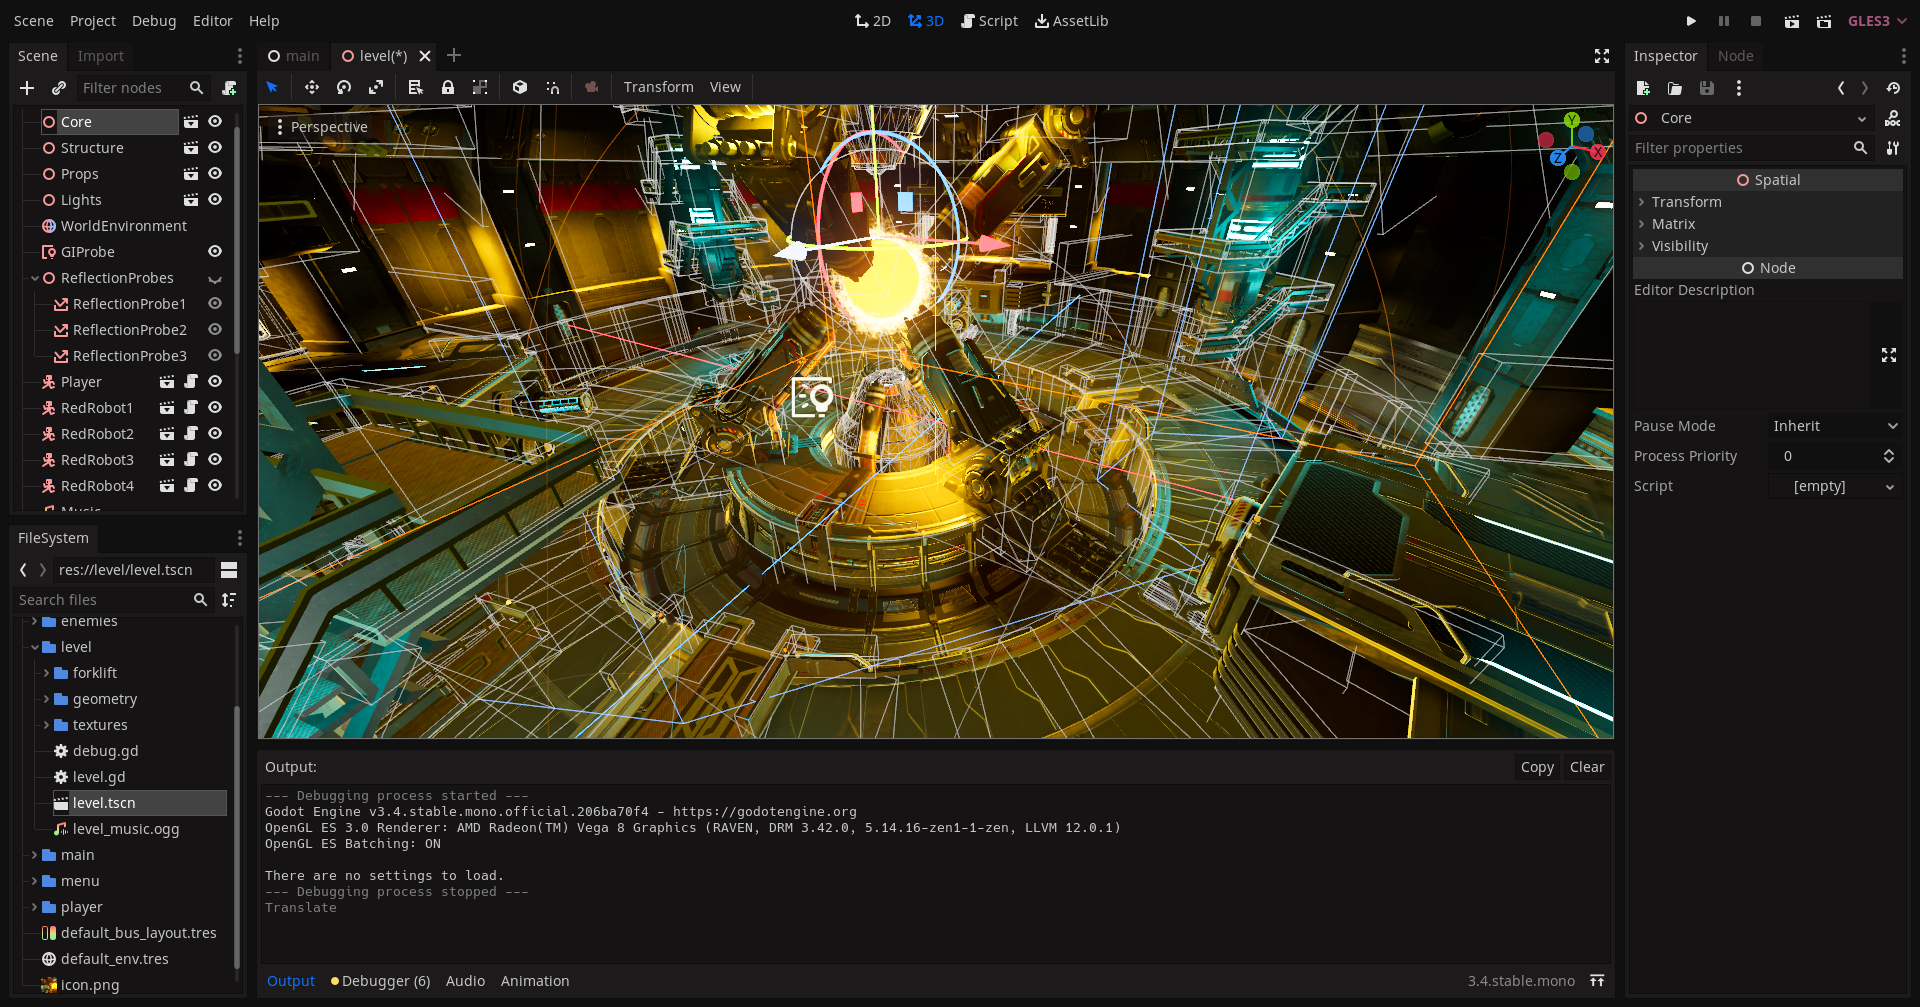Open online class reference with DOC icon

click(x=1894, y=118)
